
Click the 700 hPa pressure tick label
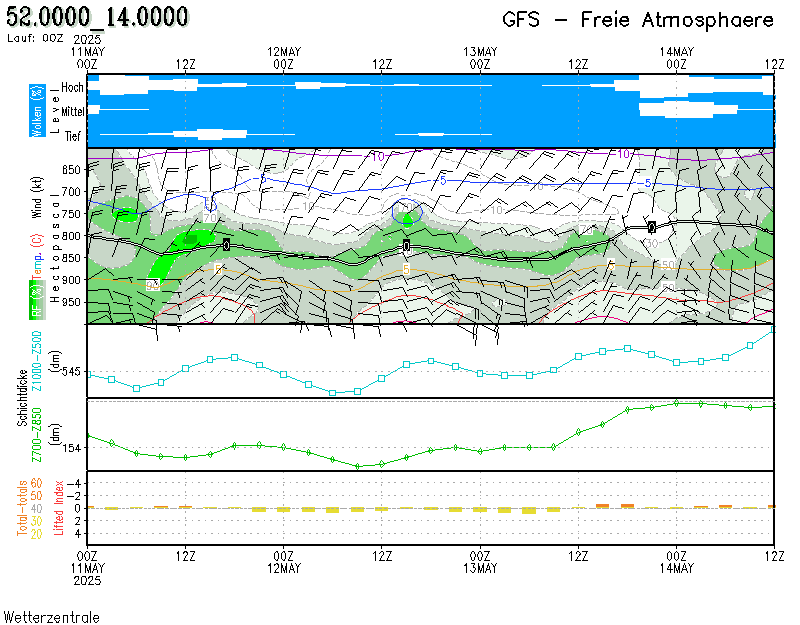[x=71, y=192]
